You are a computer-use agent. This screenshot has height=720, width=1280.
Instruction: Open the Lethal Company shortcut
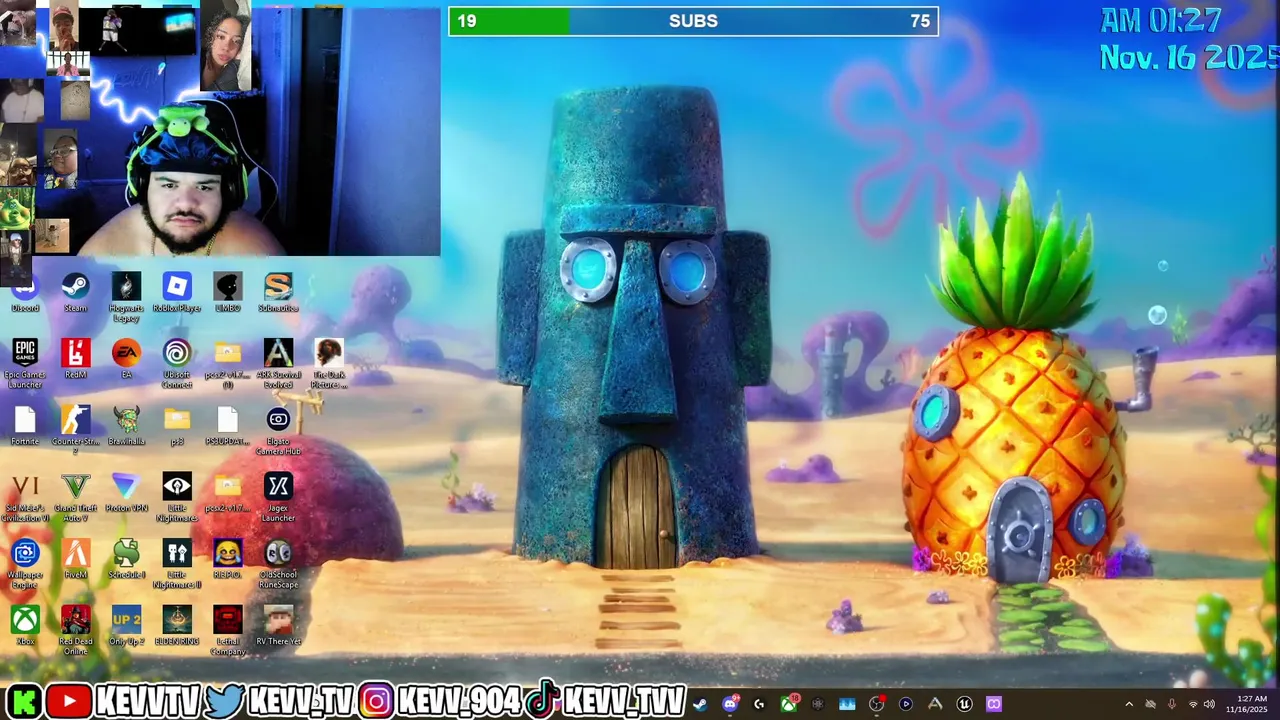pyautogui.click(x=228, y=630)
